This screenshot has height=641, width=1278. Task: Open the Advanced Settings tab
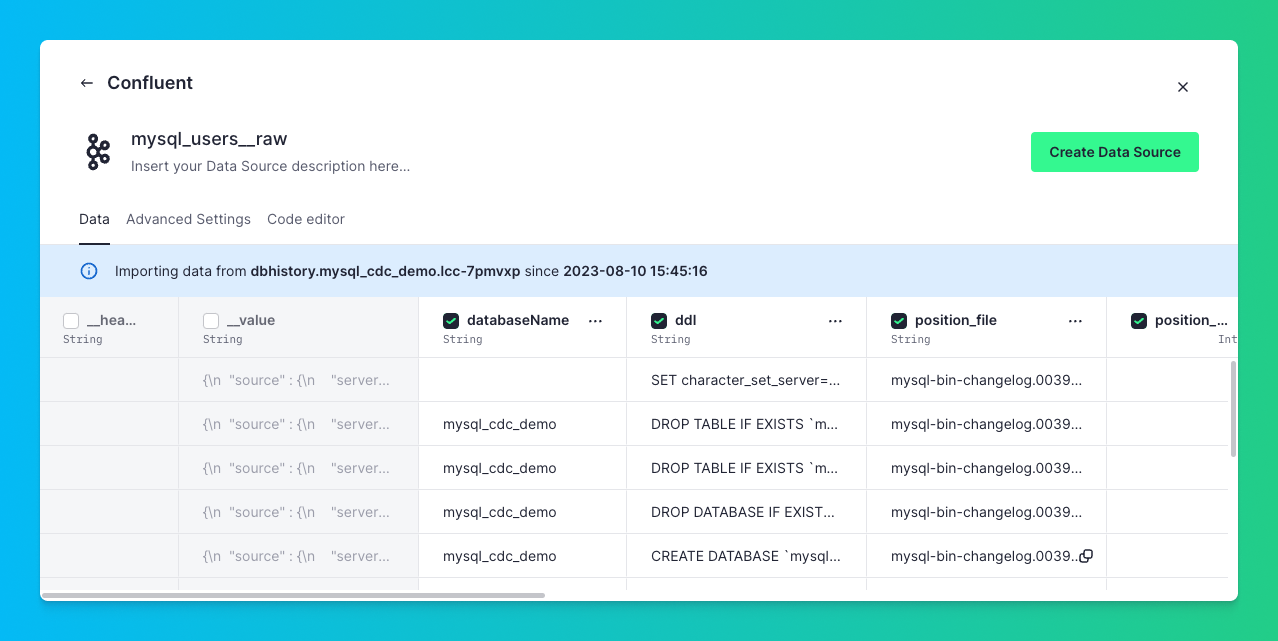click(x=188, y=219)
